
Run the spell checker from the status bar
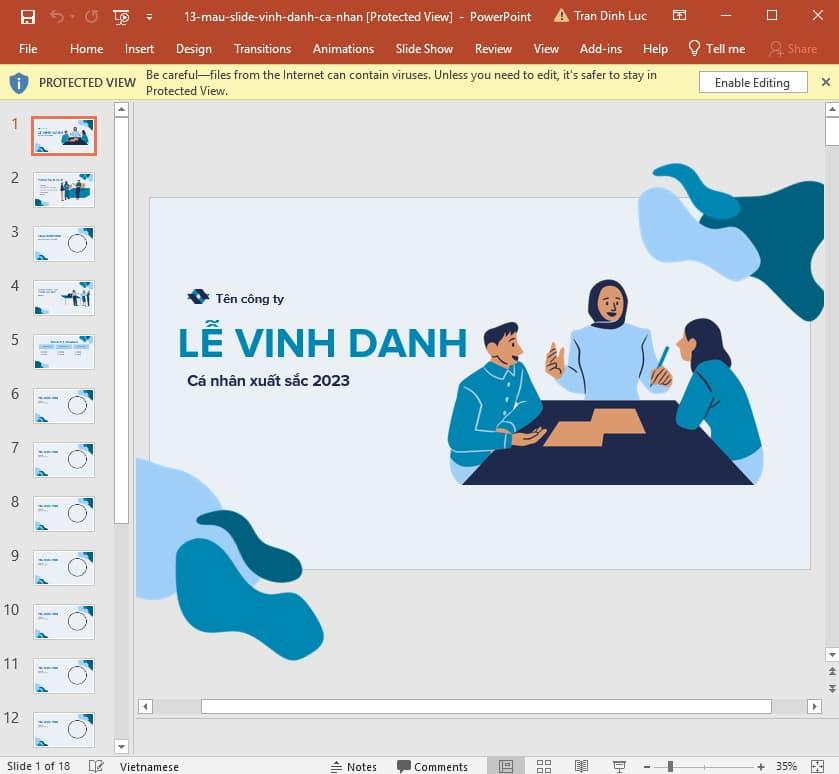pyautogui.click(x=96, y=765)
